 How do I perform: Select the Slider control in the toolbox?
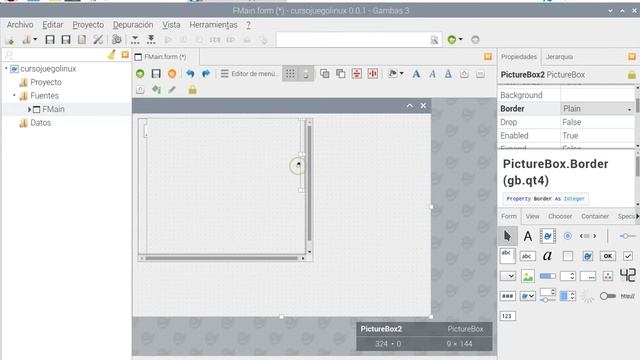pos(627,236)
